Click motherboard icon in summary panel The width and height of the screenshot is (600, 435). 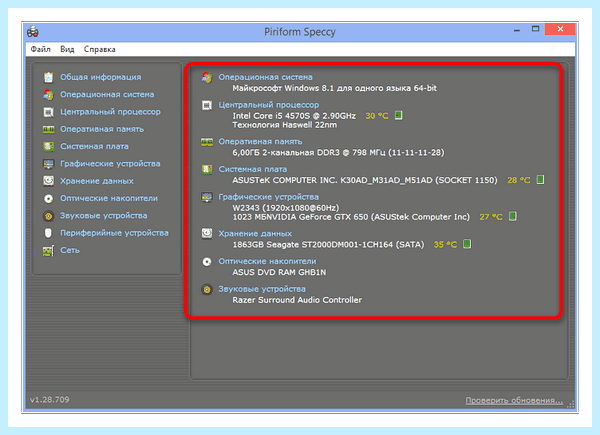[x=207, y=169]
